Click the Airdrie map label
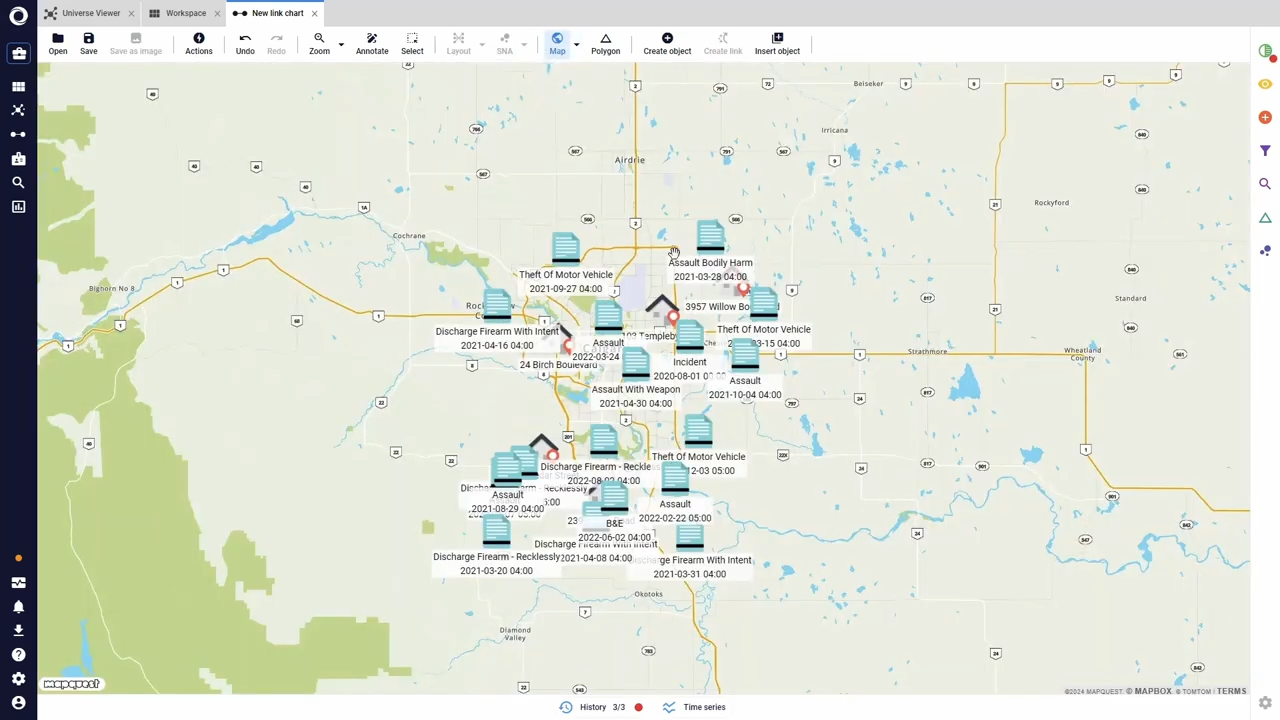 [630, 160]
